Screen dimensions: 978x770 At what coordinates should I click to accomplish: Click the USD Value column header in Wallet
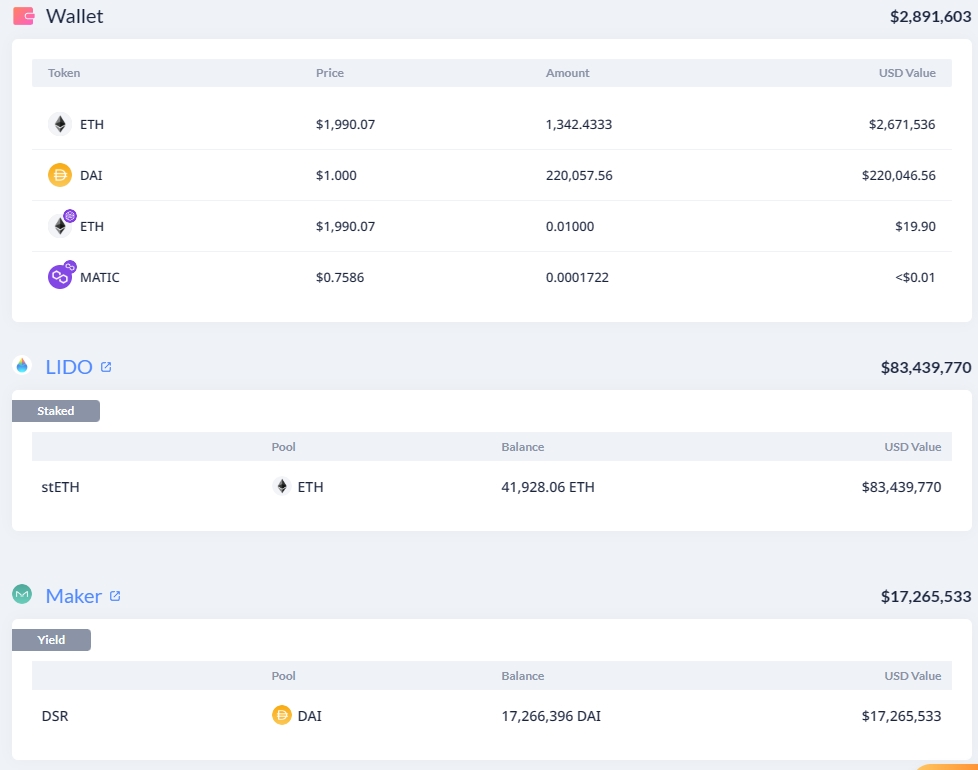tap(907, 73)
